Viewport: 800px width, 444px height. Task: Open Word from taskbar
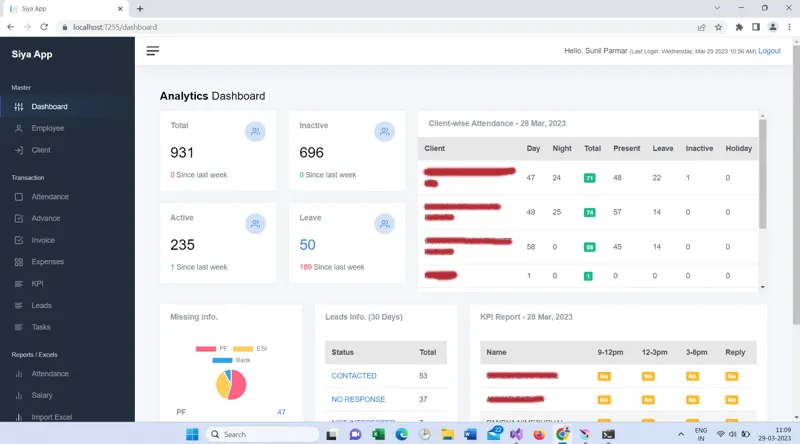click(470, 434)
